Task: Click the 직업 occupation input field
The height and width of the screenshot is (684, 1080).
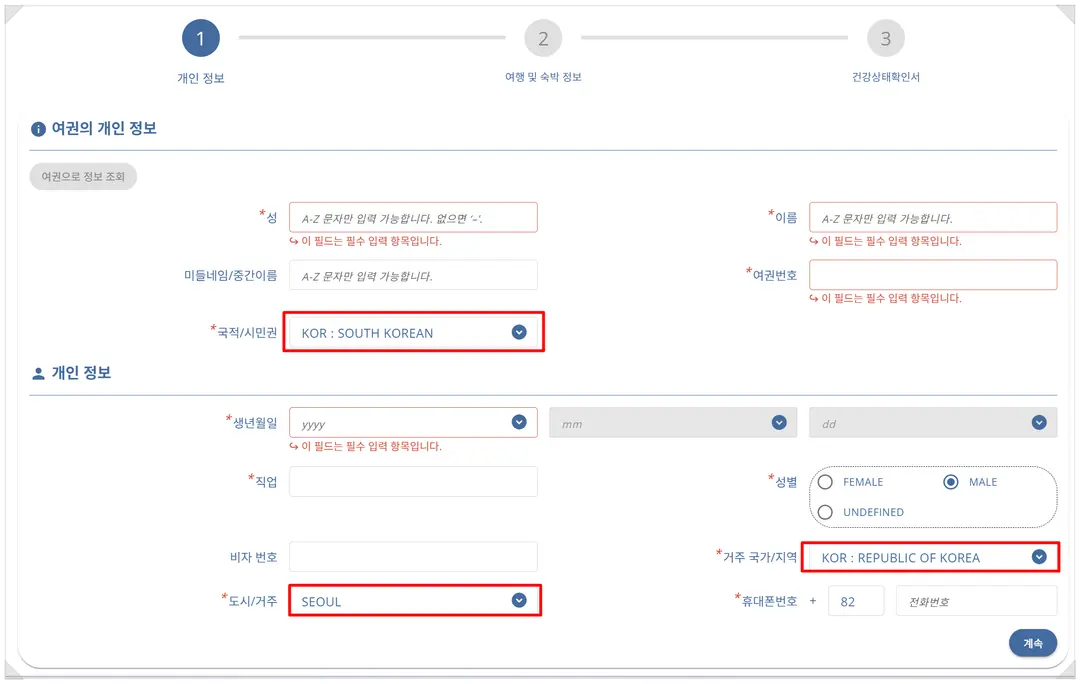Action: (413, 481)
